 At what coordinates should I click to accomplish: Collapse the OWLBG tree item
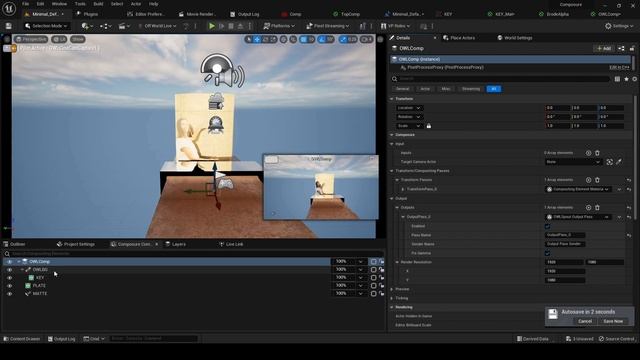[22, 270]
